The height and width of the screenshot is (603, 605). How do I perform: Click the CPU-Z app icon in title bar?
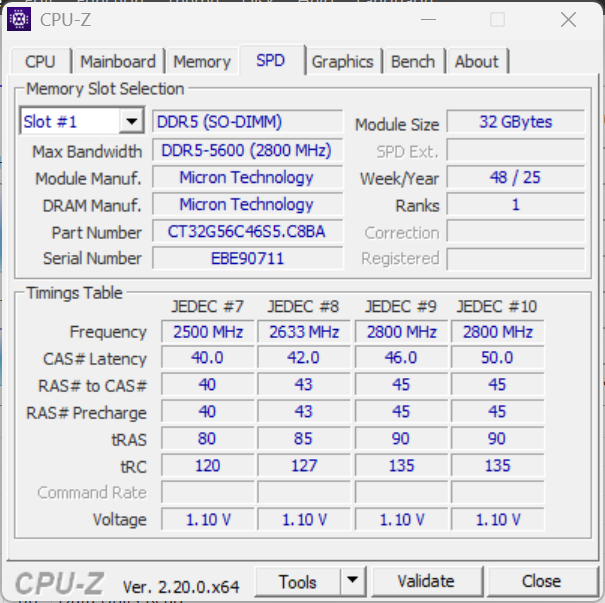[19, 19]
